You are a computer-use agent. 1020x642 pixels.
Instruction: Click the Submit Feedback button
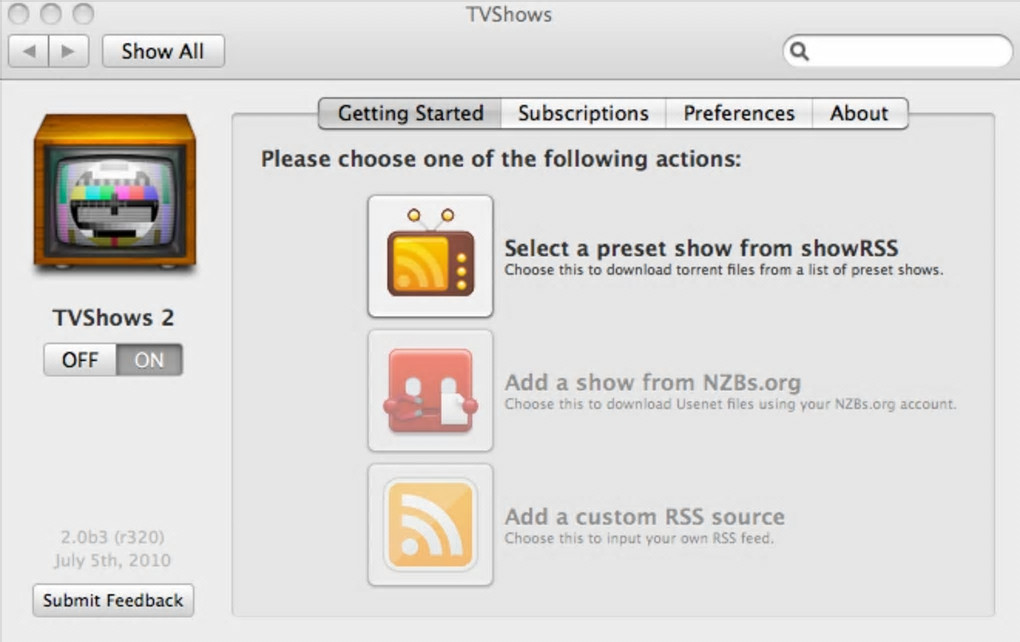point(113,600)
